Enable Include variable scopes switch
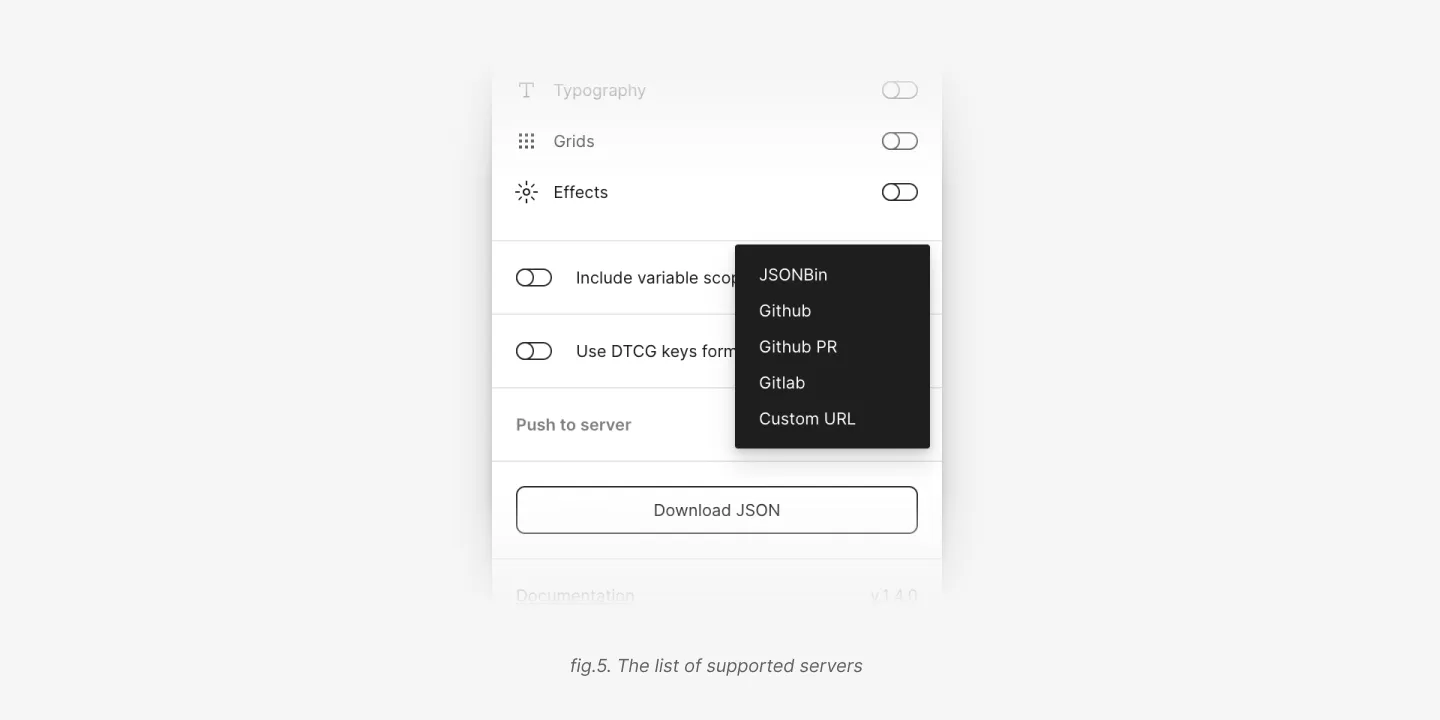 click(534, 277)
